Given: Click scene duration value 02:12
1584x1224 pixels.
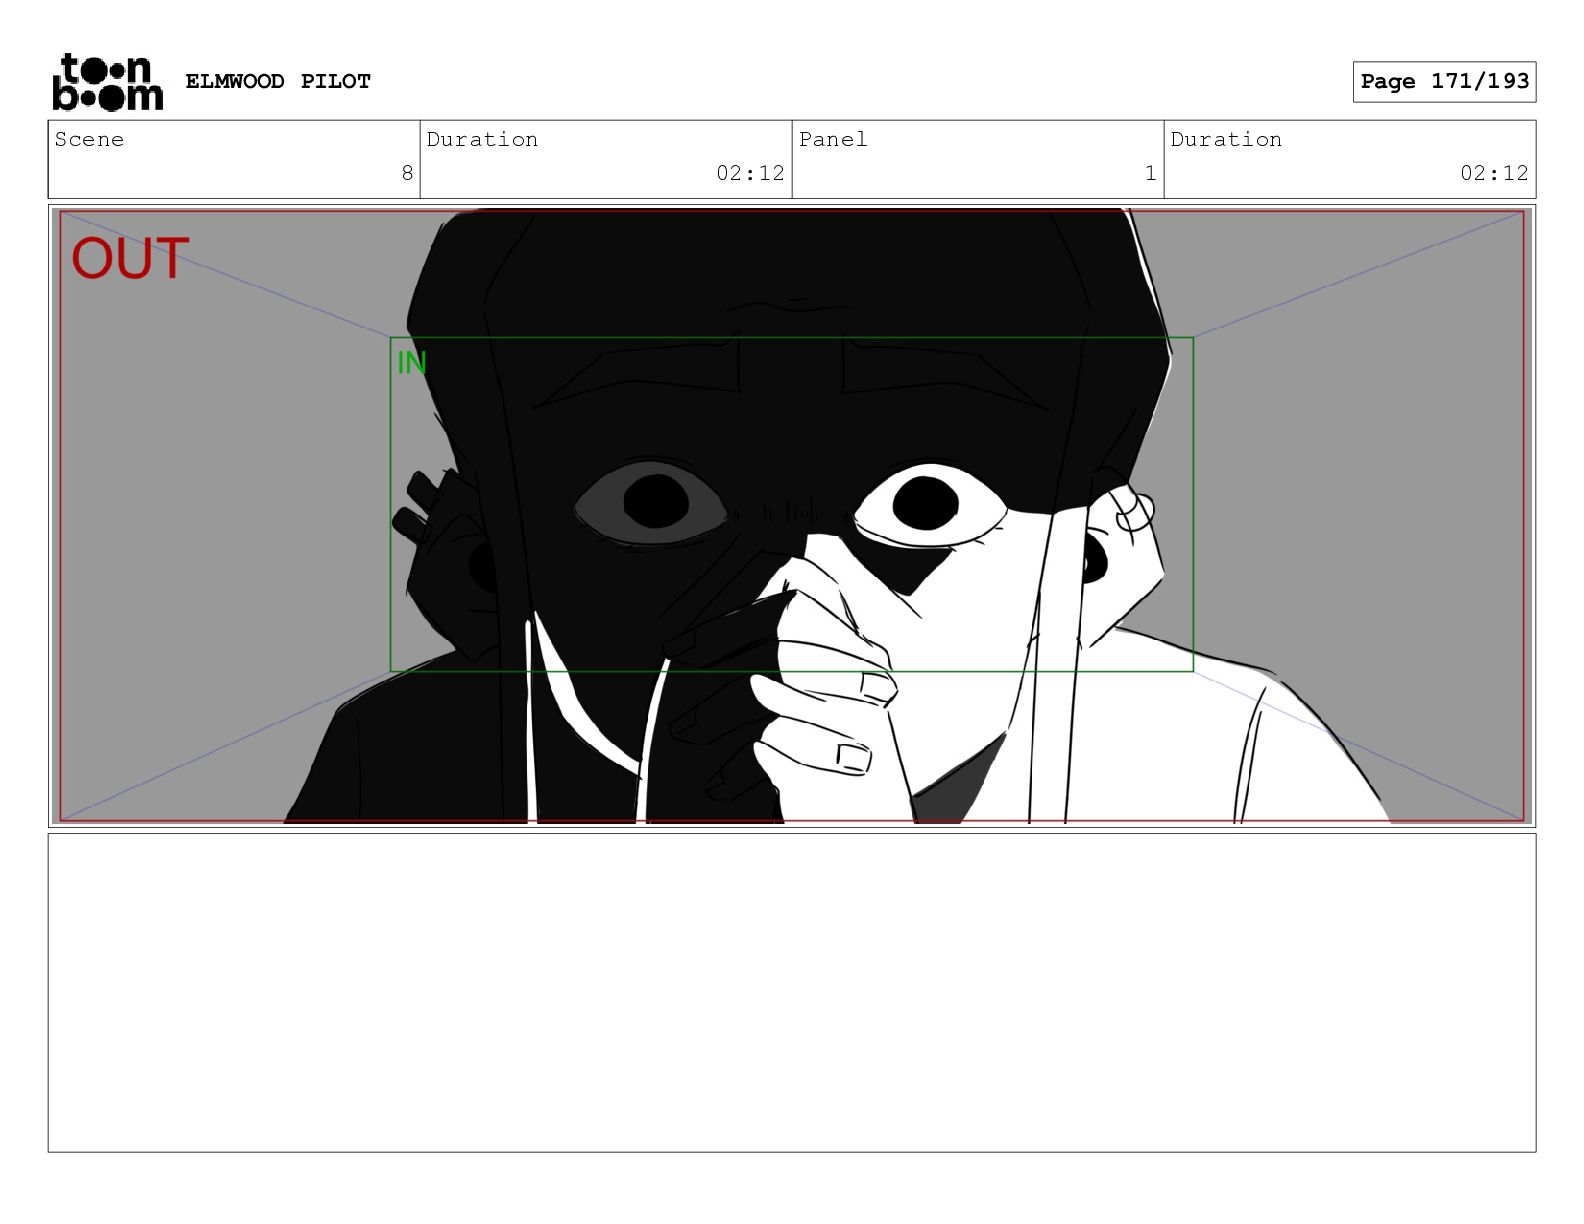Looking at the screenshot, I should point(750,173).
